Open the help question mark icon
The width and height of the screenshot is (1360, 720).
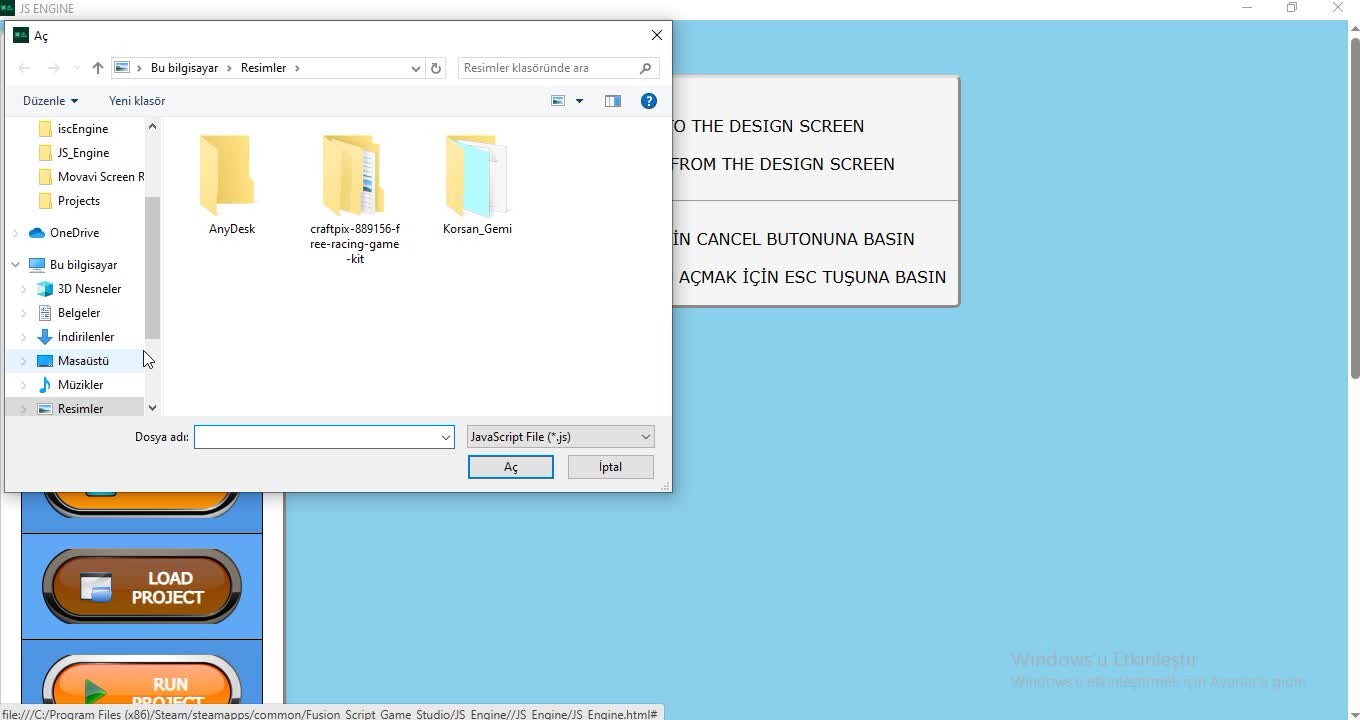[648, 101]
